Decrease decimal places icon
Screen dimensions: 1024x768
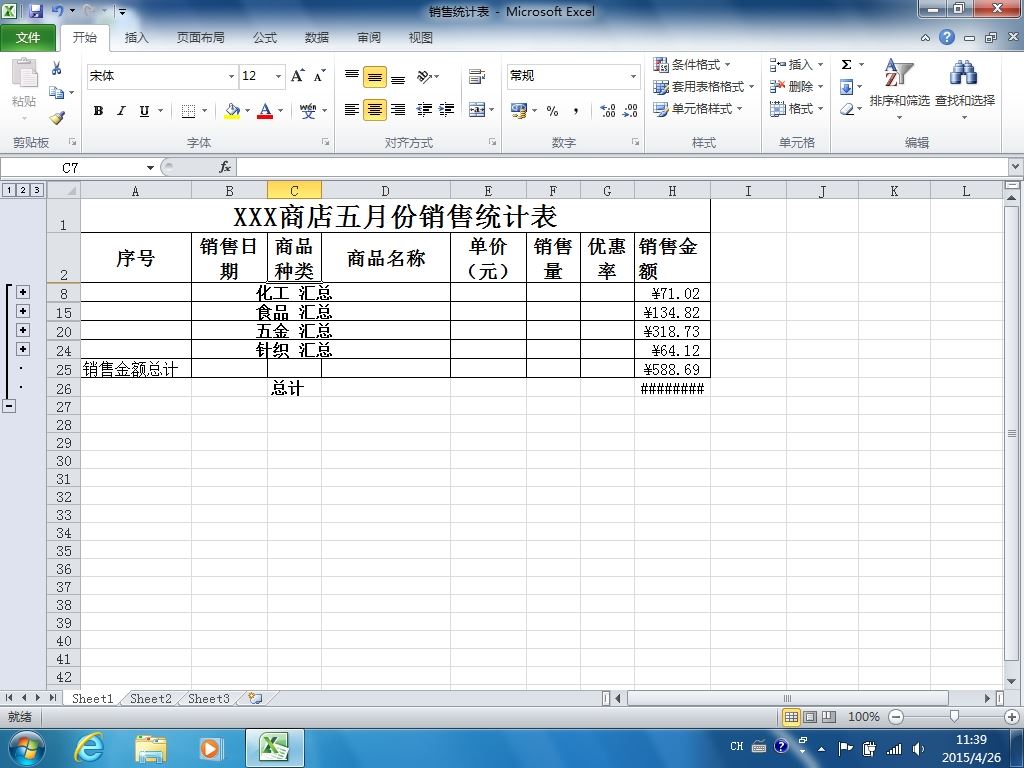(630, 110)
